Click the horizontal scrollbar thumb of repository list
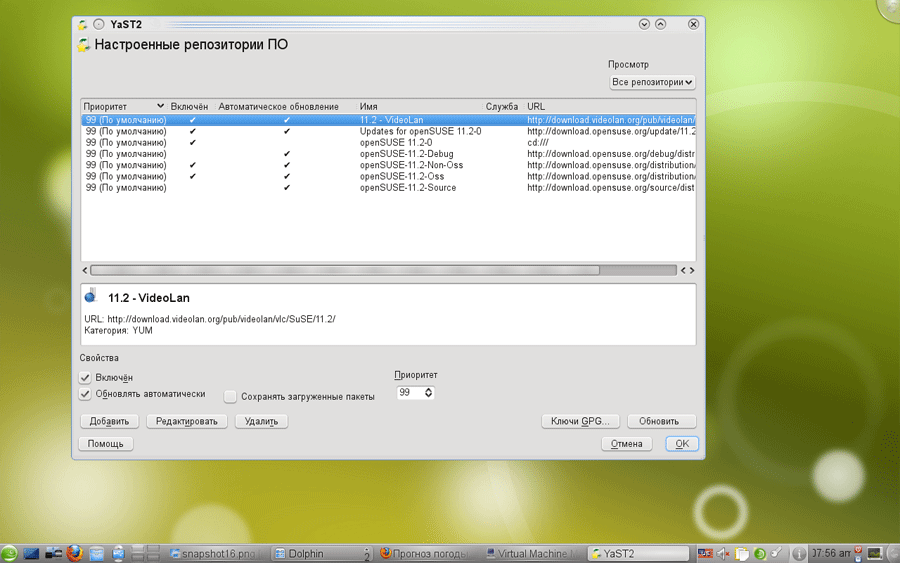This screenshot has width=900, height=563. point(345,270)
